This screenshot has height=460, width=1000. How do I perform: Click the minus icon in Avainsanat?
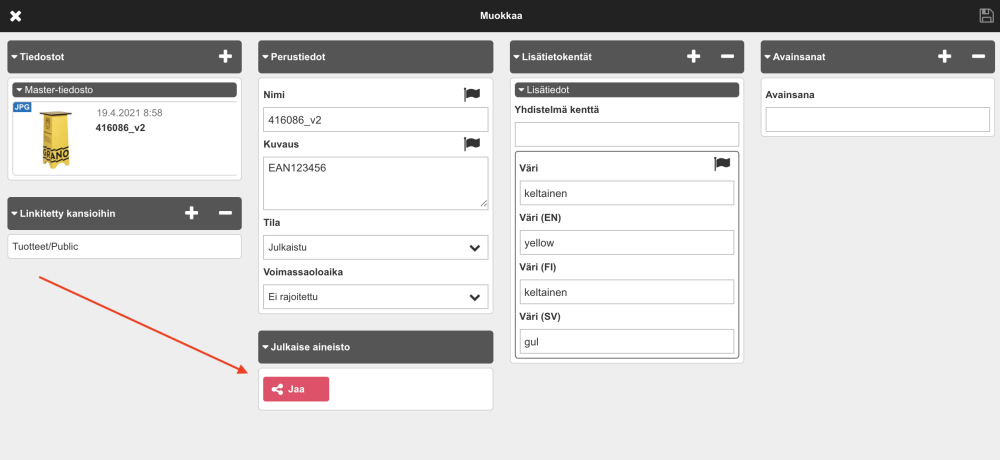(x=977, y=57)
